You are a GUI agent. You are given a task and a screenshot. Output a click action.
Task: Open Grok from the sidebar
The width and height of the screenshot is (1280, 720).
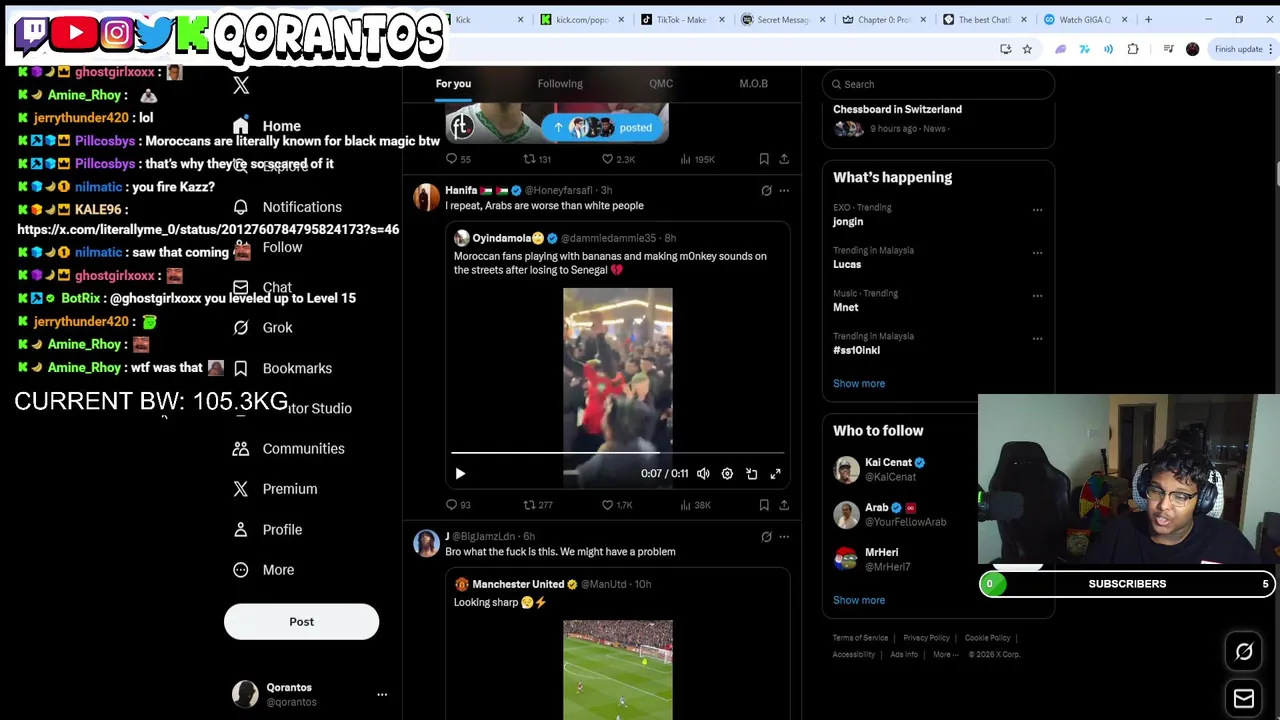point(262,328)
